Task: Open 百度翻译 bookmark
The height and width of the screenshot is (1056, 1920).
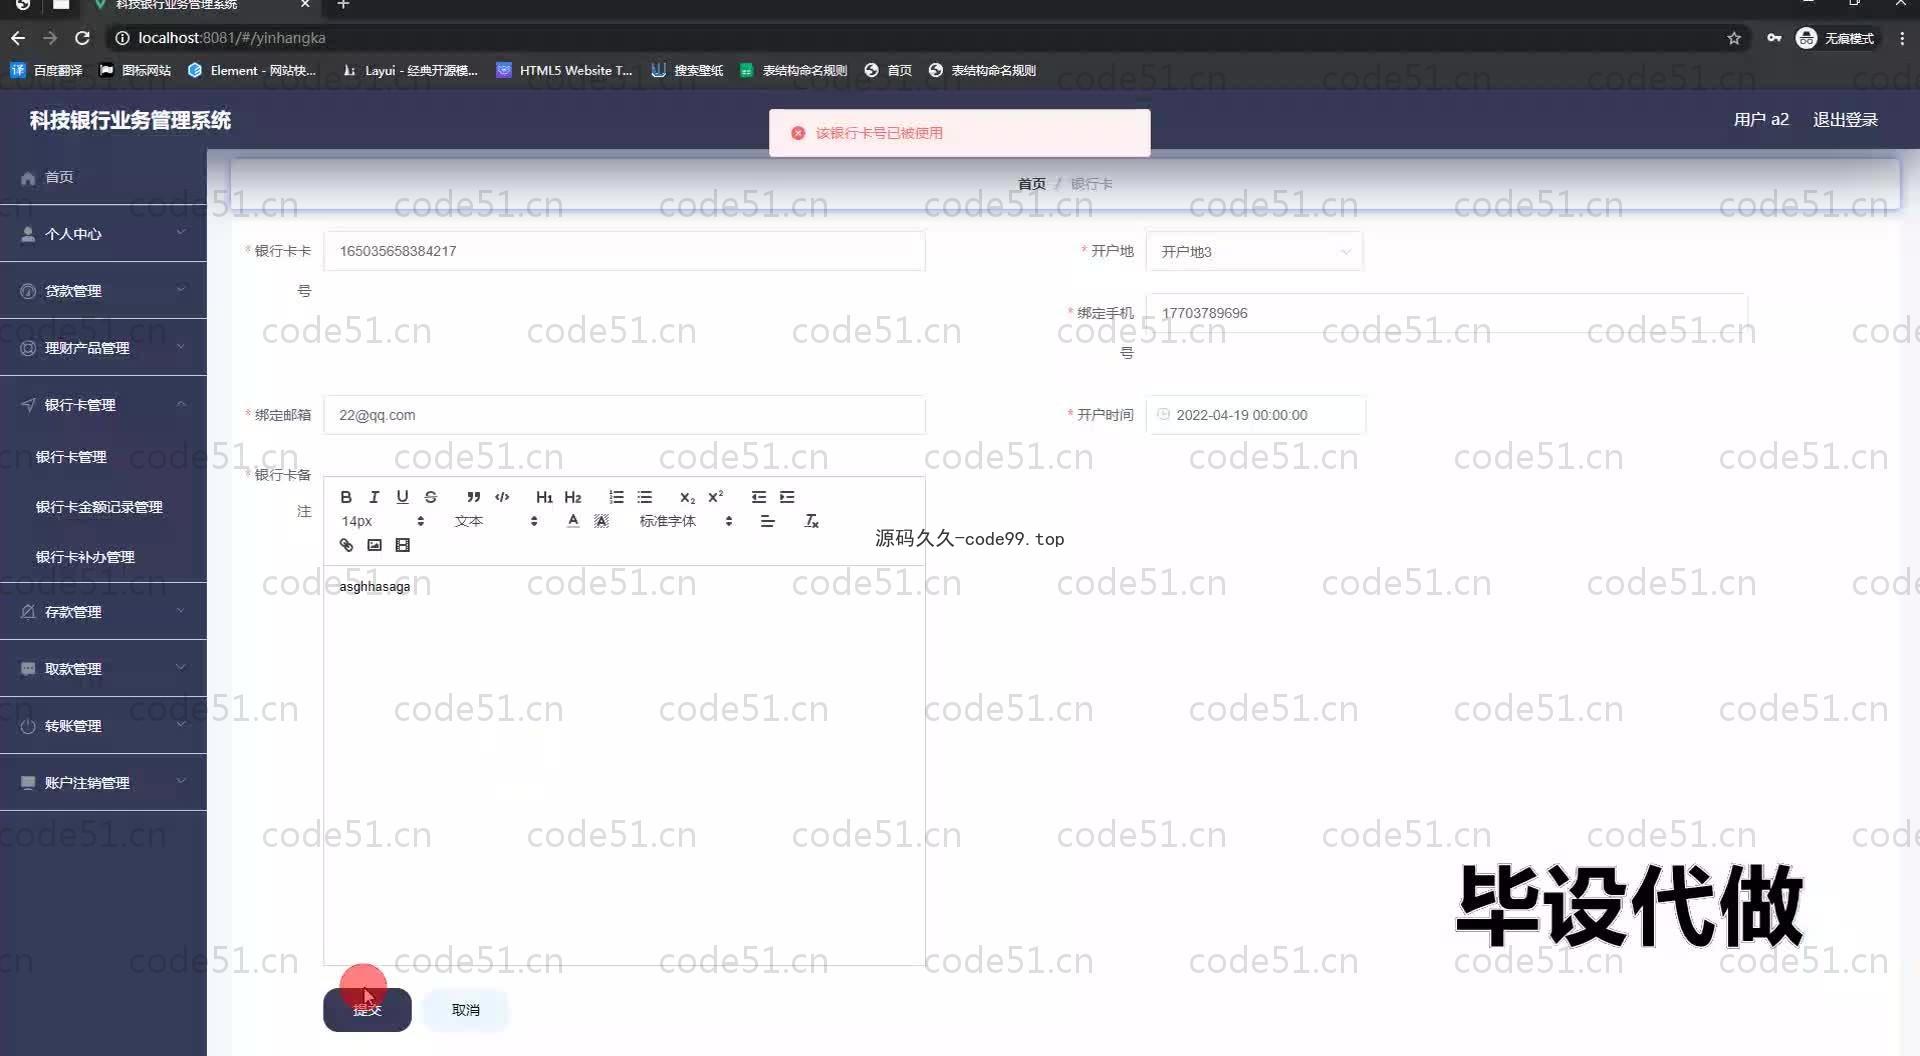Action: [x=46, y=70]
